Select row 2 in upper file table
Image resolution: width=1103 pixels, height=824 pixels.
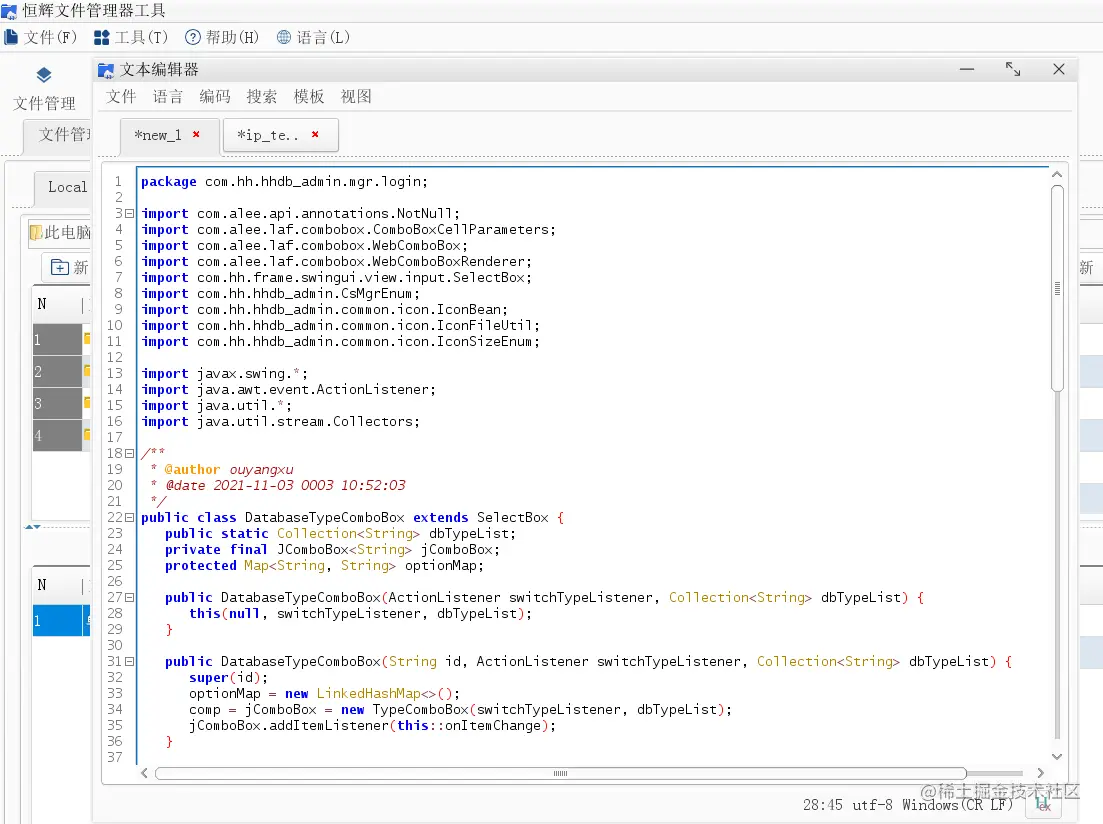click(57, 372)
